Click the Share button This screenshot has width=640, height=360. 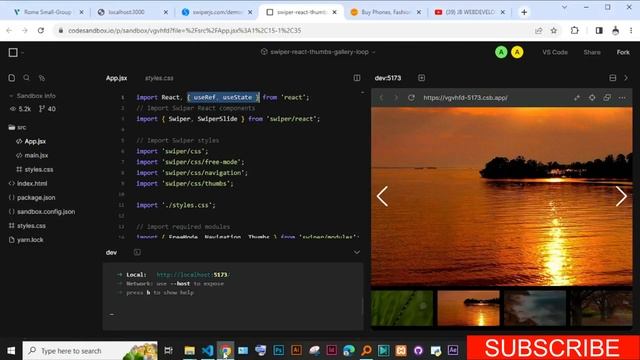point(592,52)
